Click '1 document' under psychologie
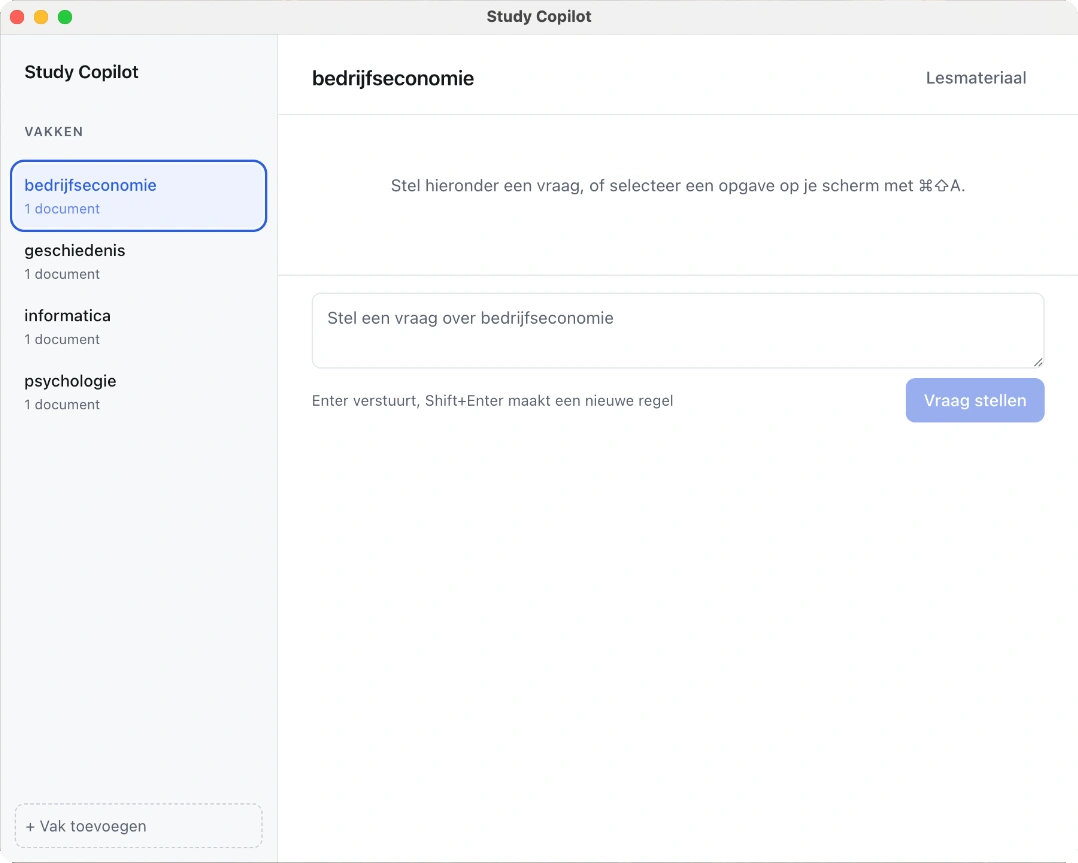This screenshot has height=863, width=1078. tap(62, 404)
